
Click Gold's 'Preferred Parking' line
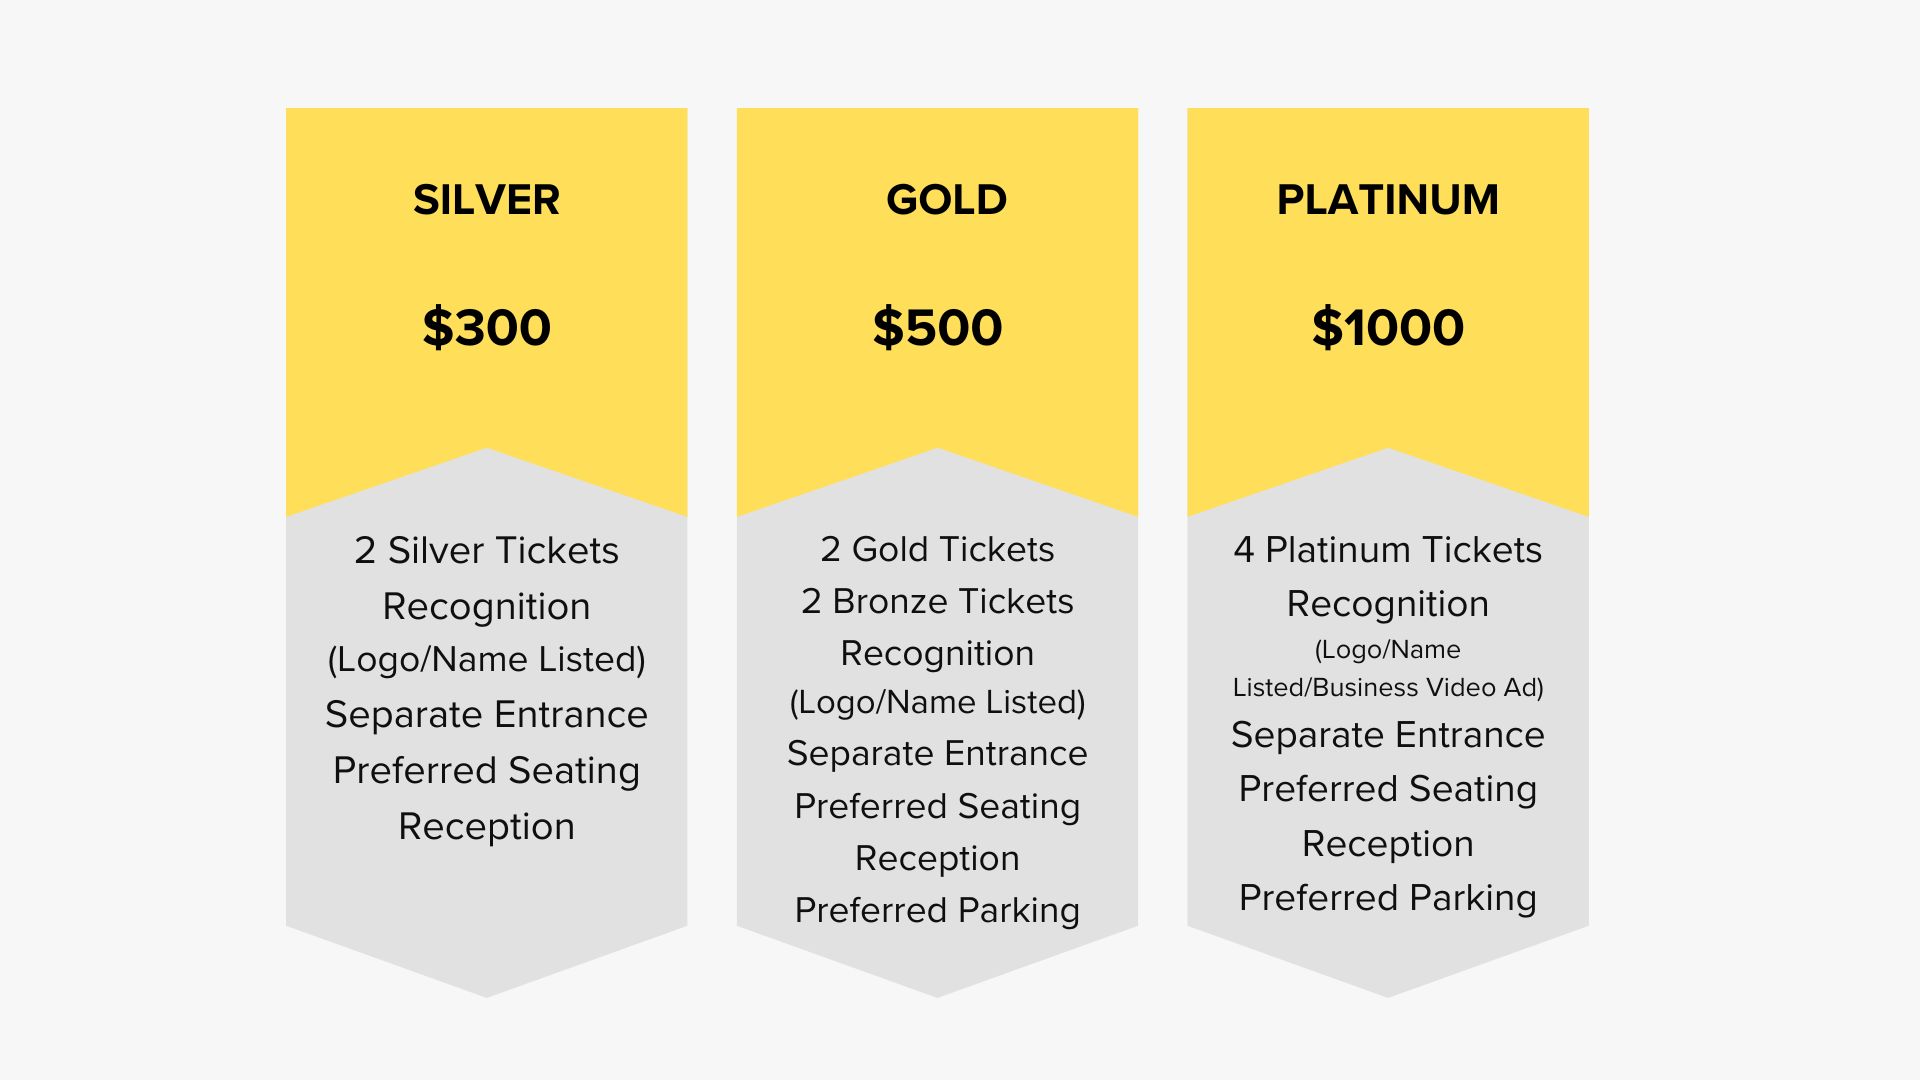937,910
